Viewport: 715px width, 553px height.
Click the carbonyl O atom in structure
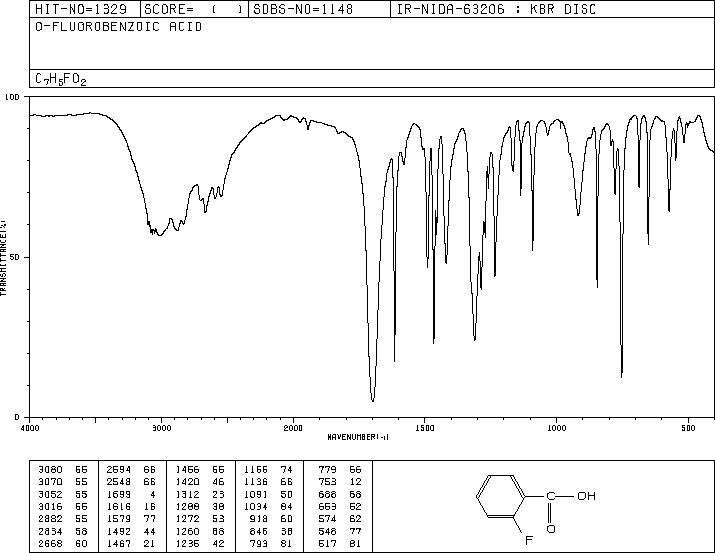pyautogui.click(x=551, y=529)
